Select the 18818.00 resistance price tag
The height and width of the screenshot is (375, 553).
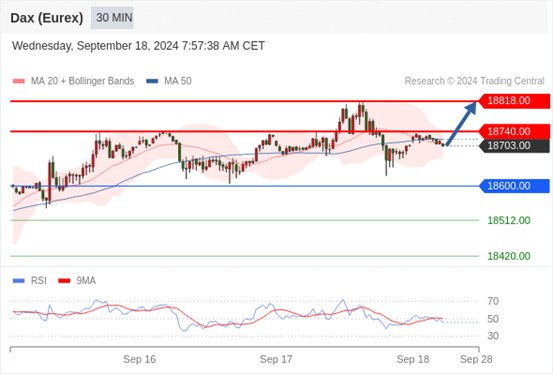pyautogui.click(x=514, y=101)
